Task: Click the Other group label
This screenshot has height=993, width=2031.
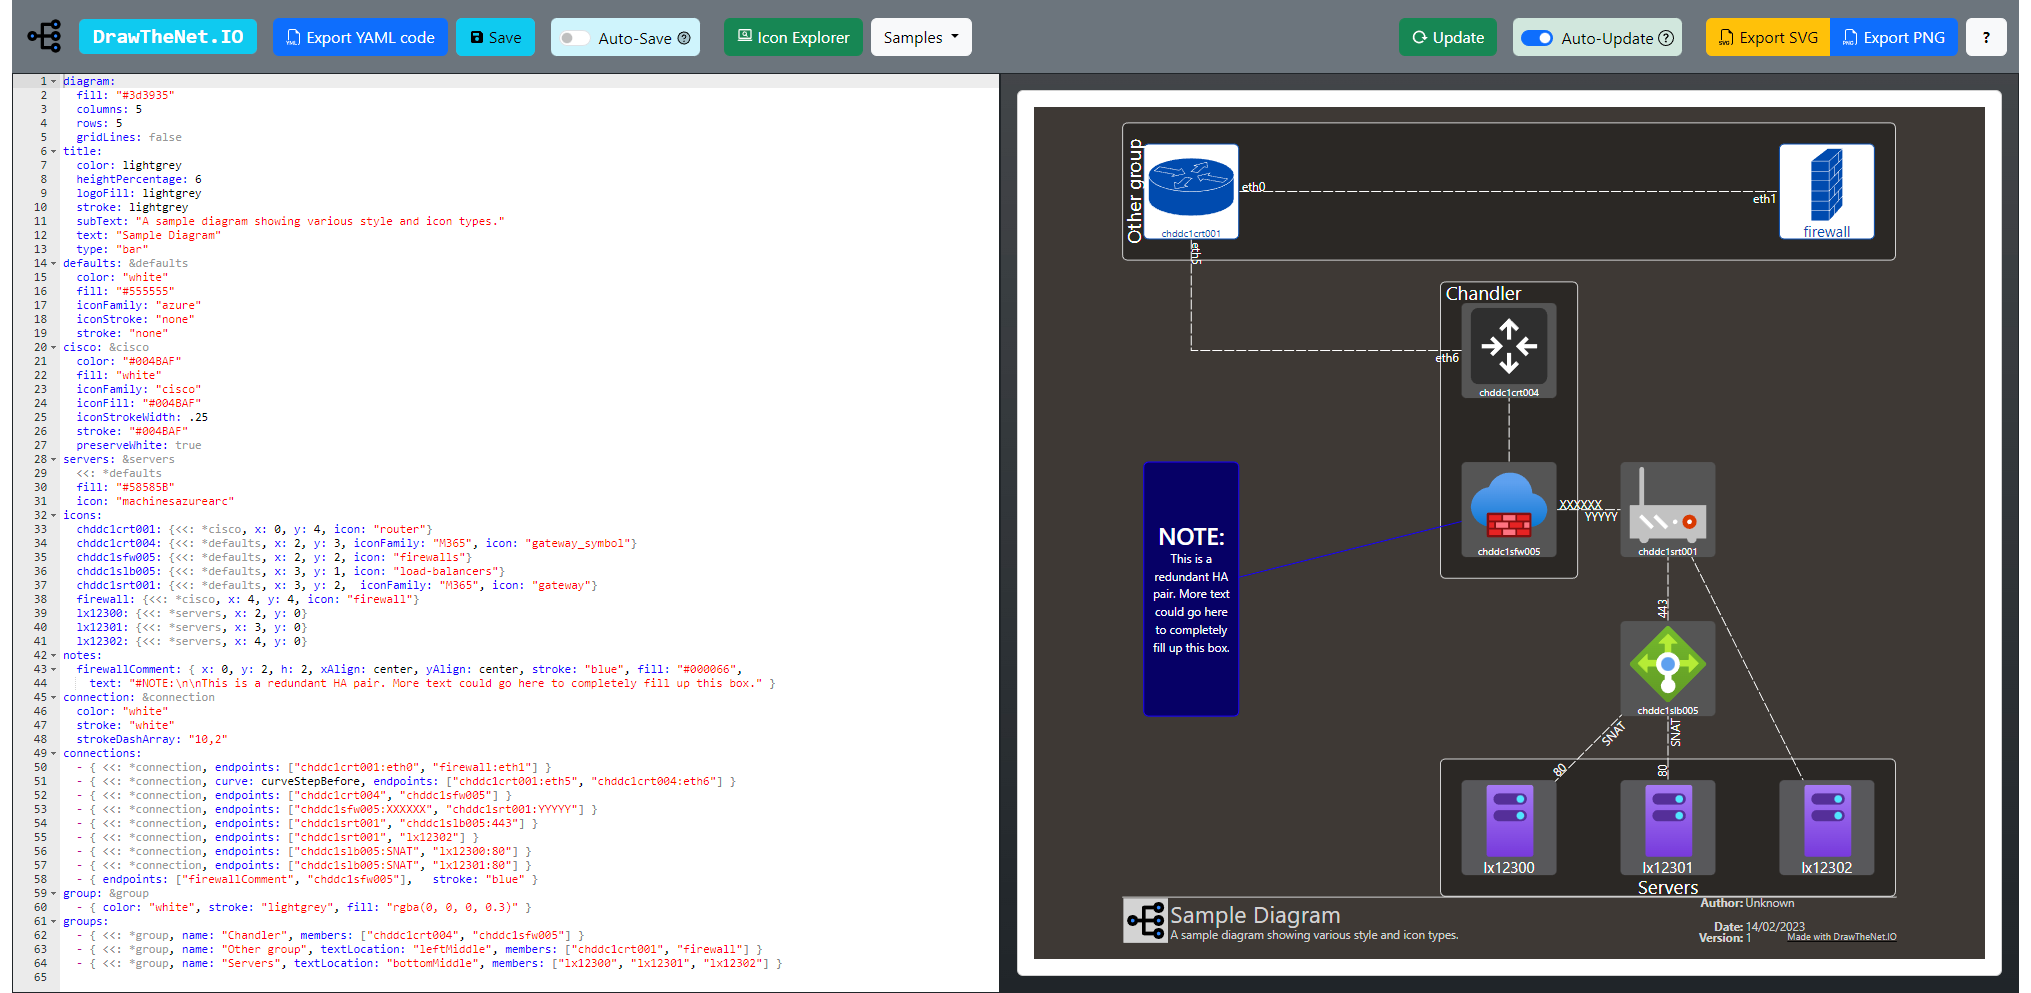Action: [x=1134, y=191]
